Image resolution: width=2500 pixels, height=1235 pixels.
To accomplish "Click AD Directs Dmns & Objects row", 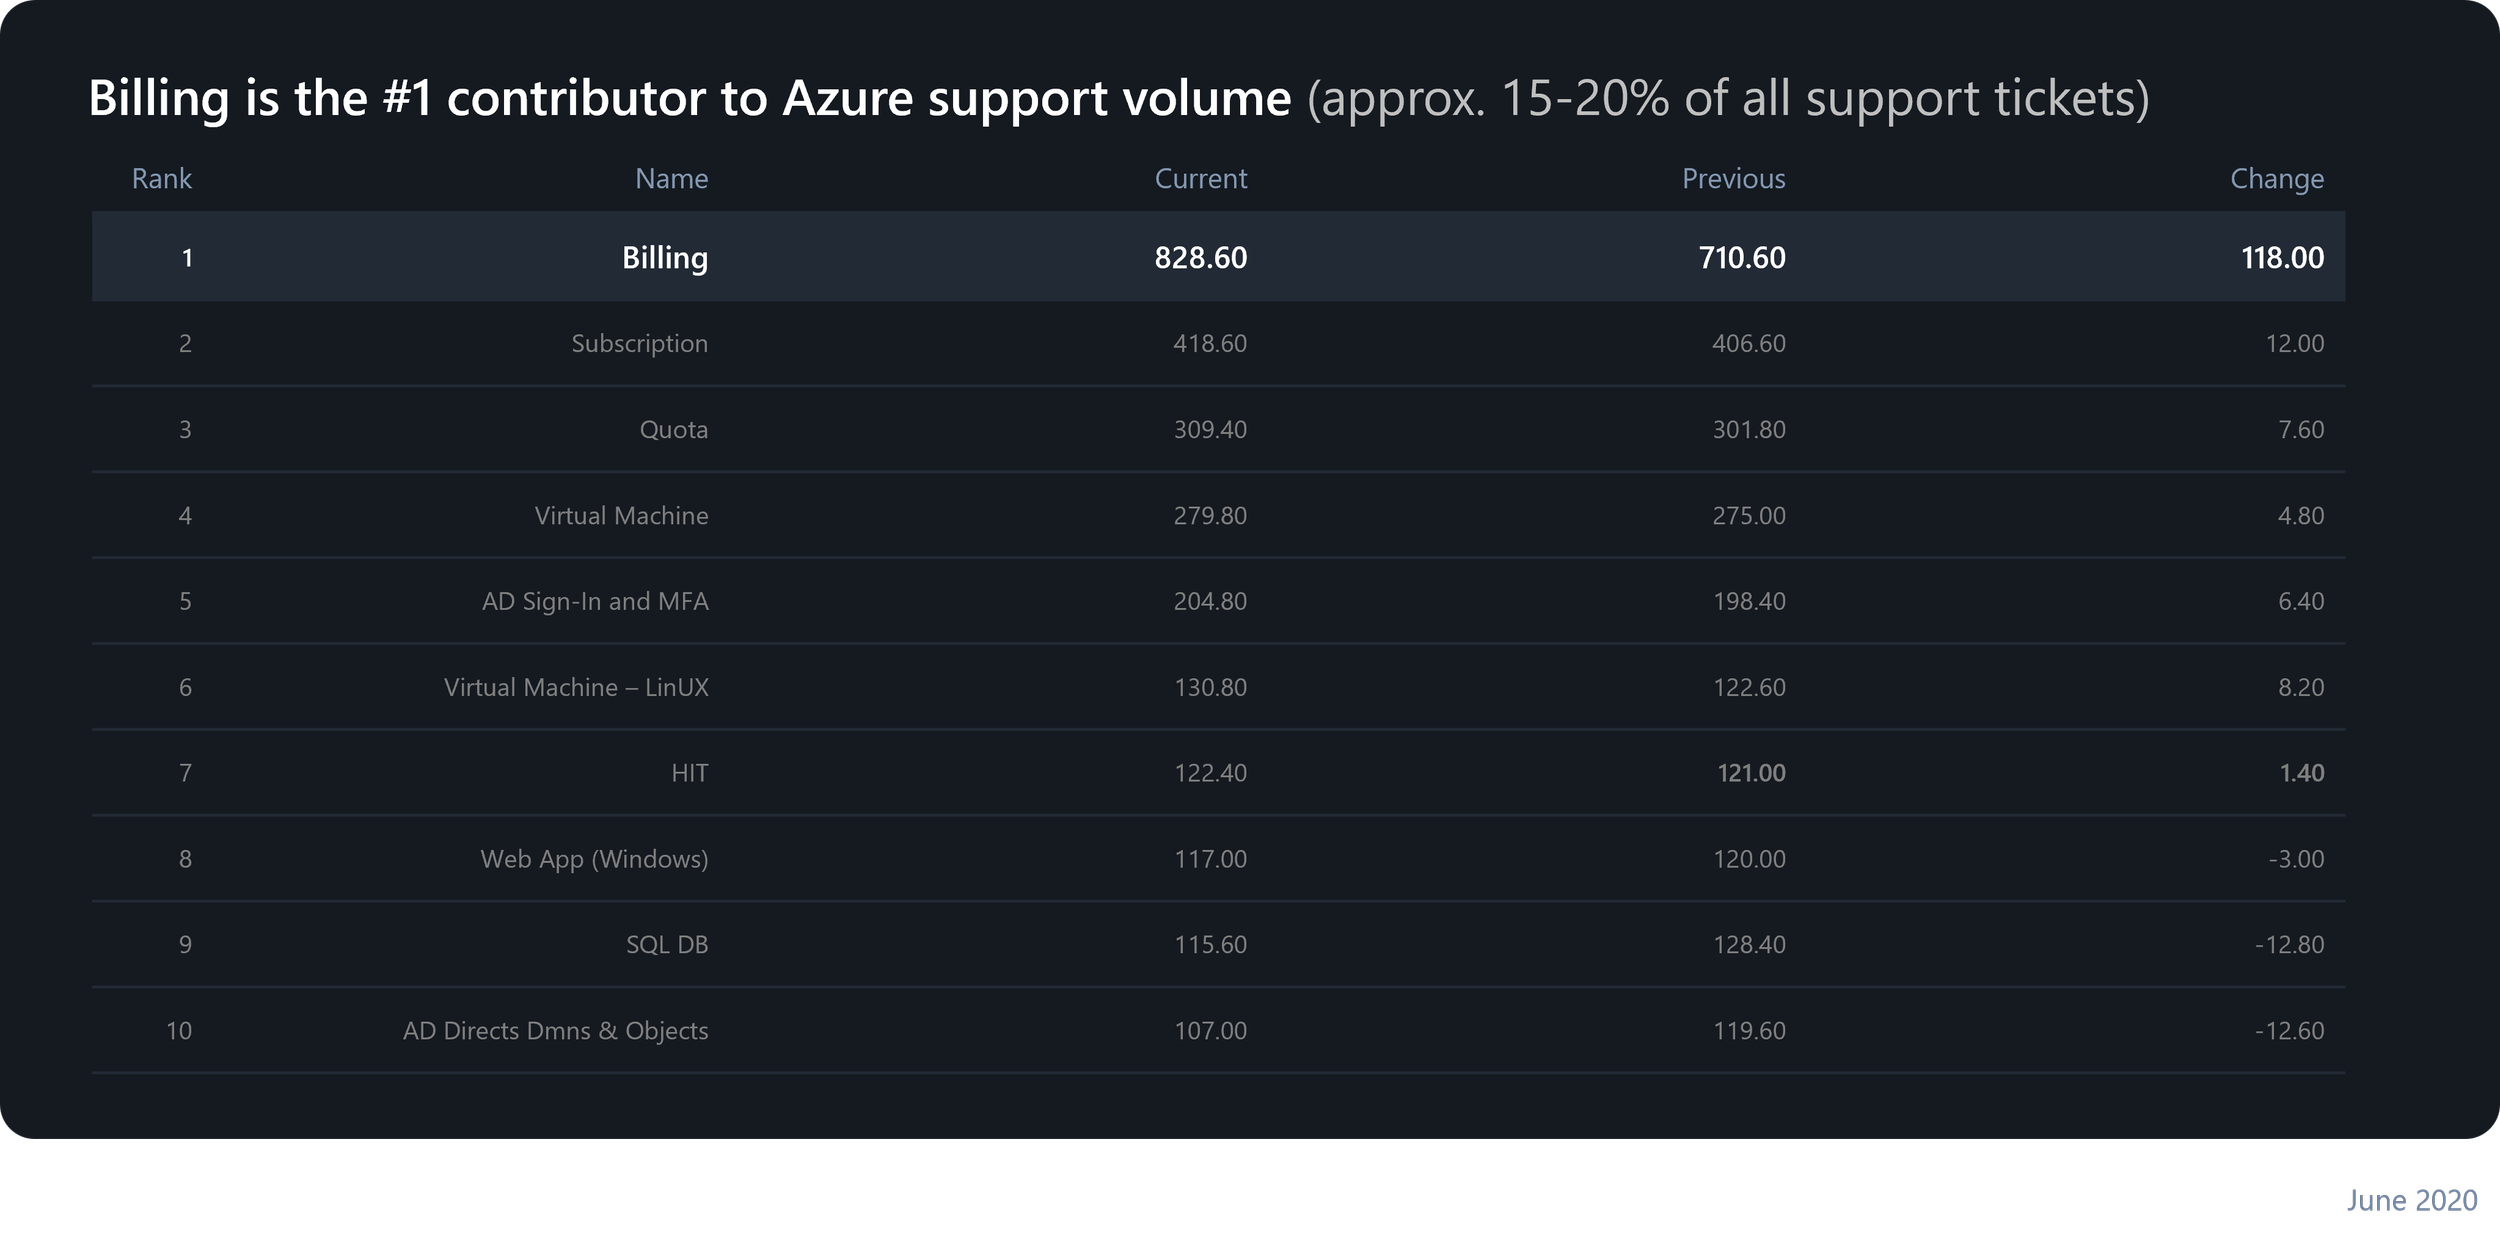I will [x=555, y=1031].
